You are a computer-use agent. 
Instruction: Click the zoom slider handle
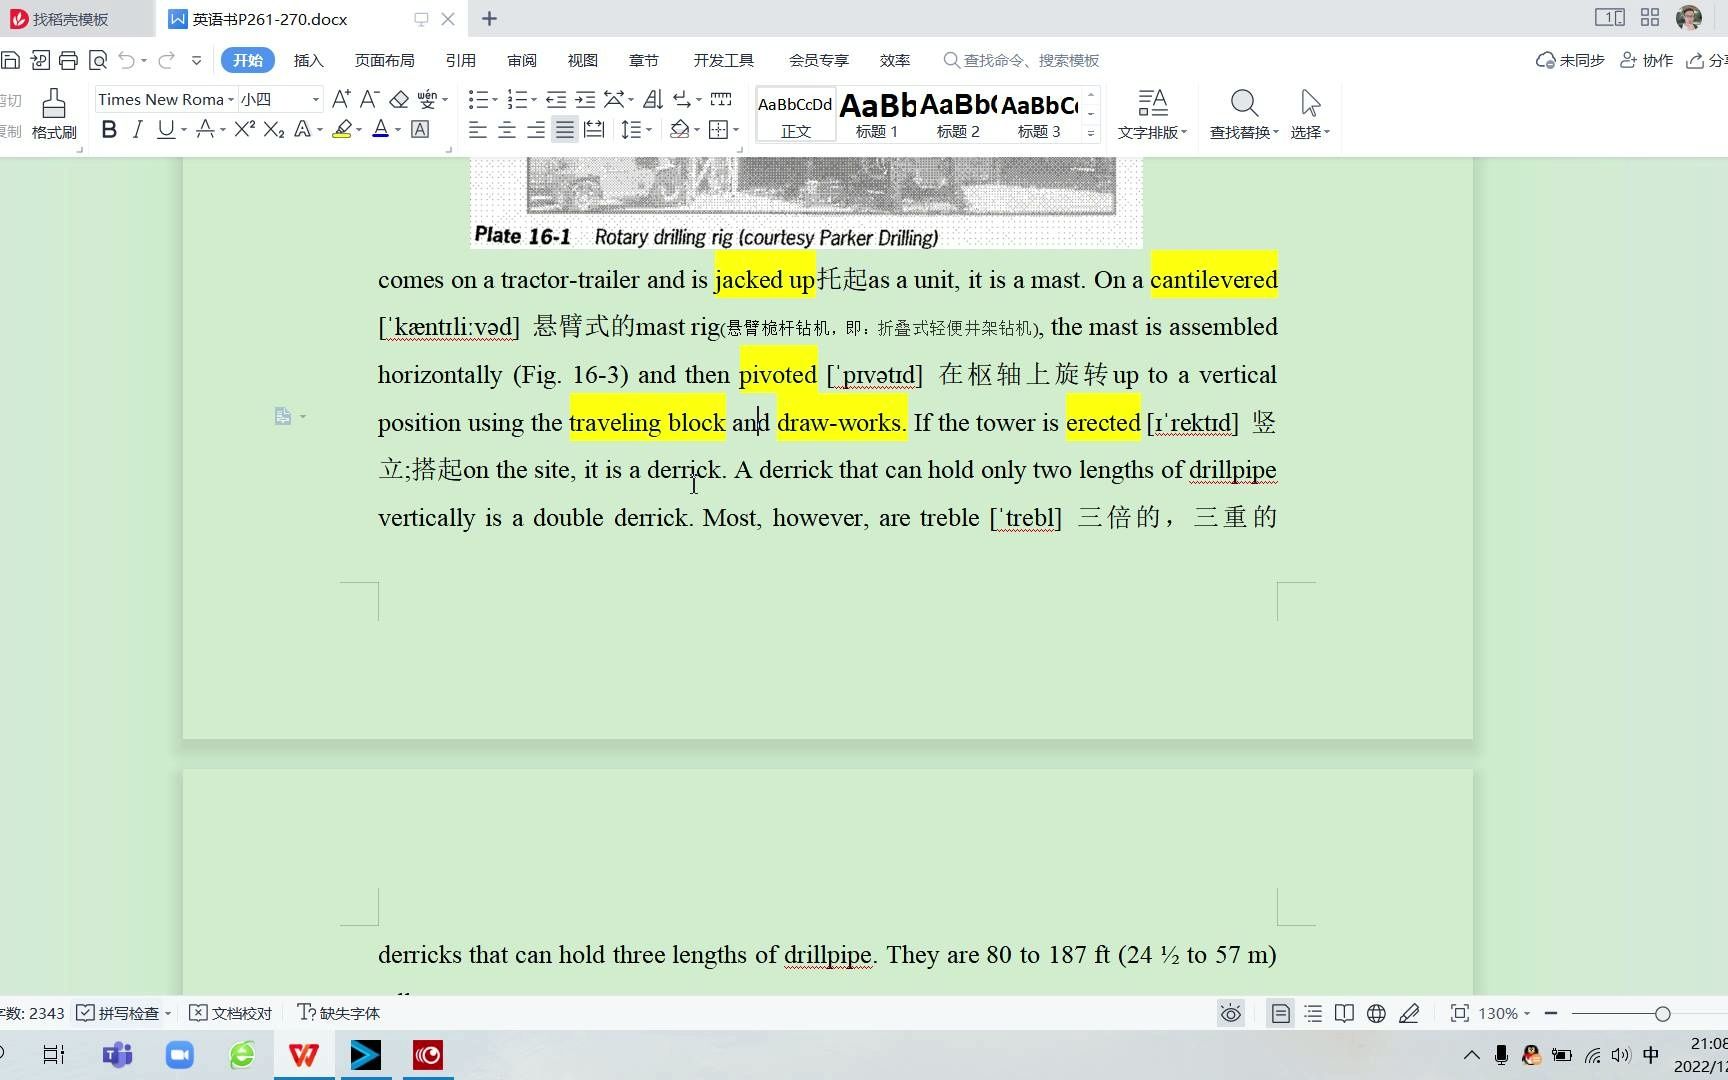point(1662,1014)
